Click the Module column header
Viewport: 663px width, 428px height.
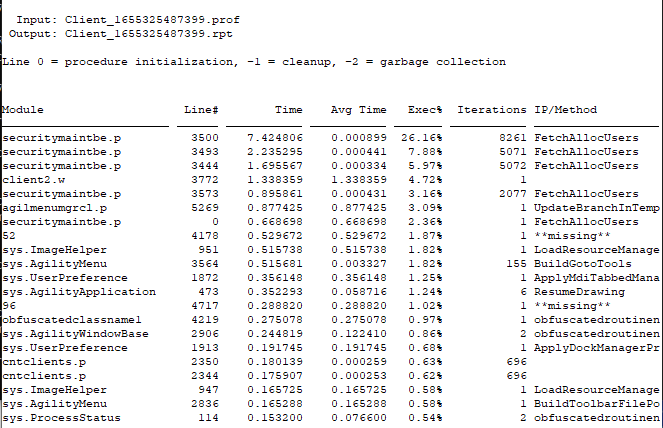23,110
